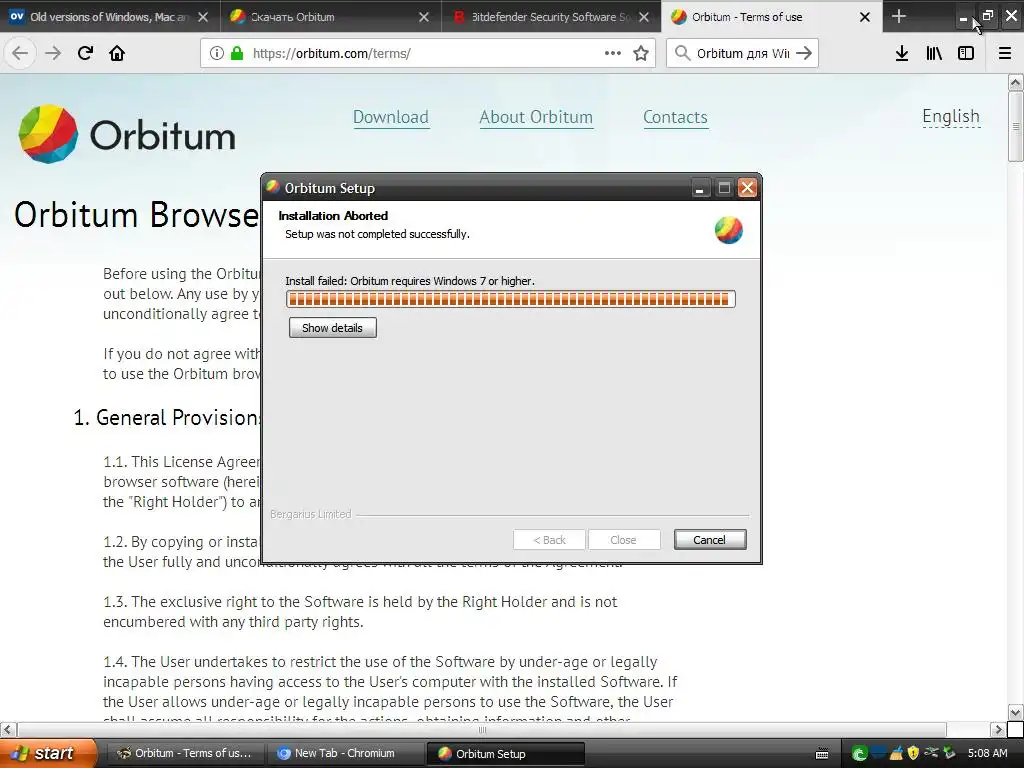Click the green padlock security icon
Screen dimensions: 1024x768
[x=237, y=54]
